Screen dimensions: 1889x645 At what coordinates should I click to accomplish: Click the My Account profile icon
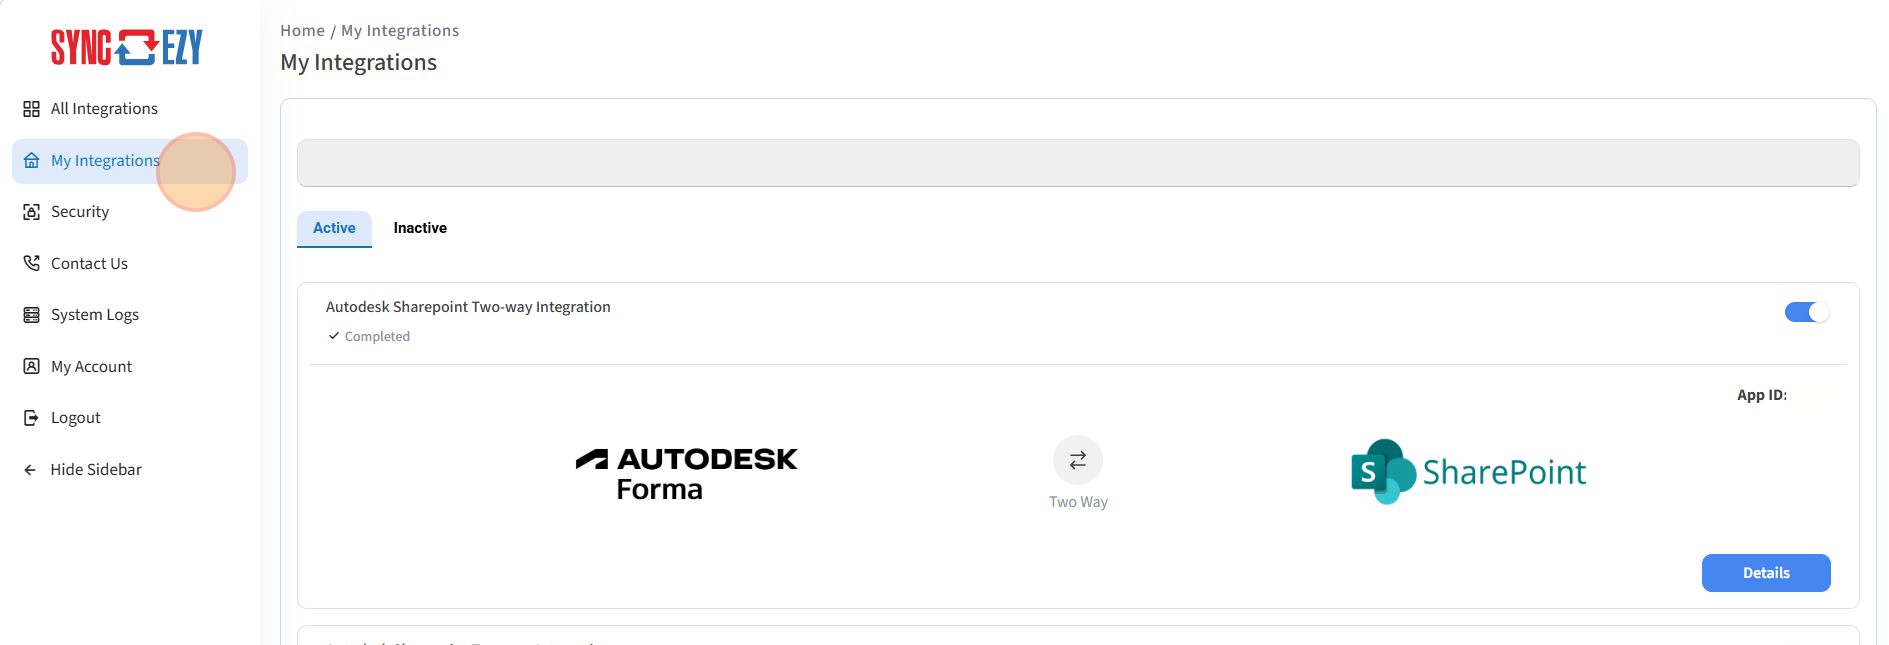[x=32, y=366]
